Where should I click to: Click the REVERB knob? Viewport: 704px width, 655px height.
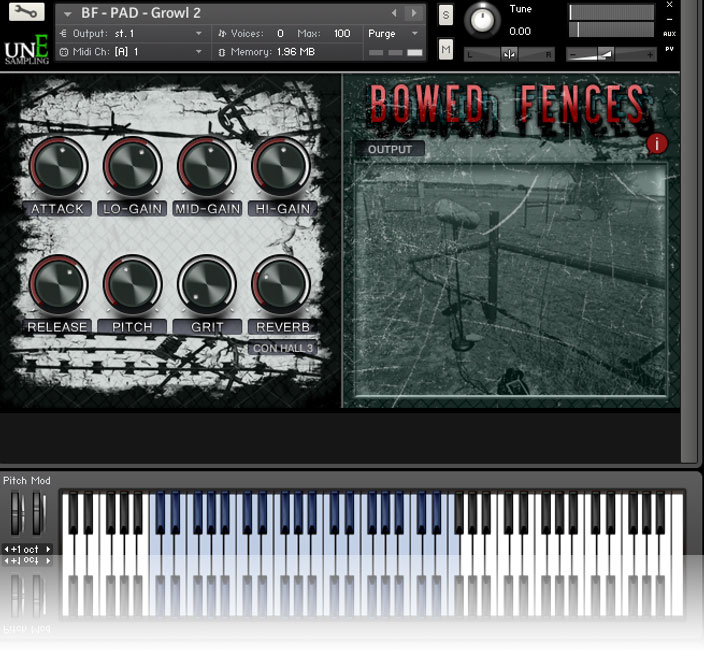pos(280,284)
